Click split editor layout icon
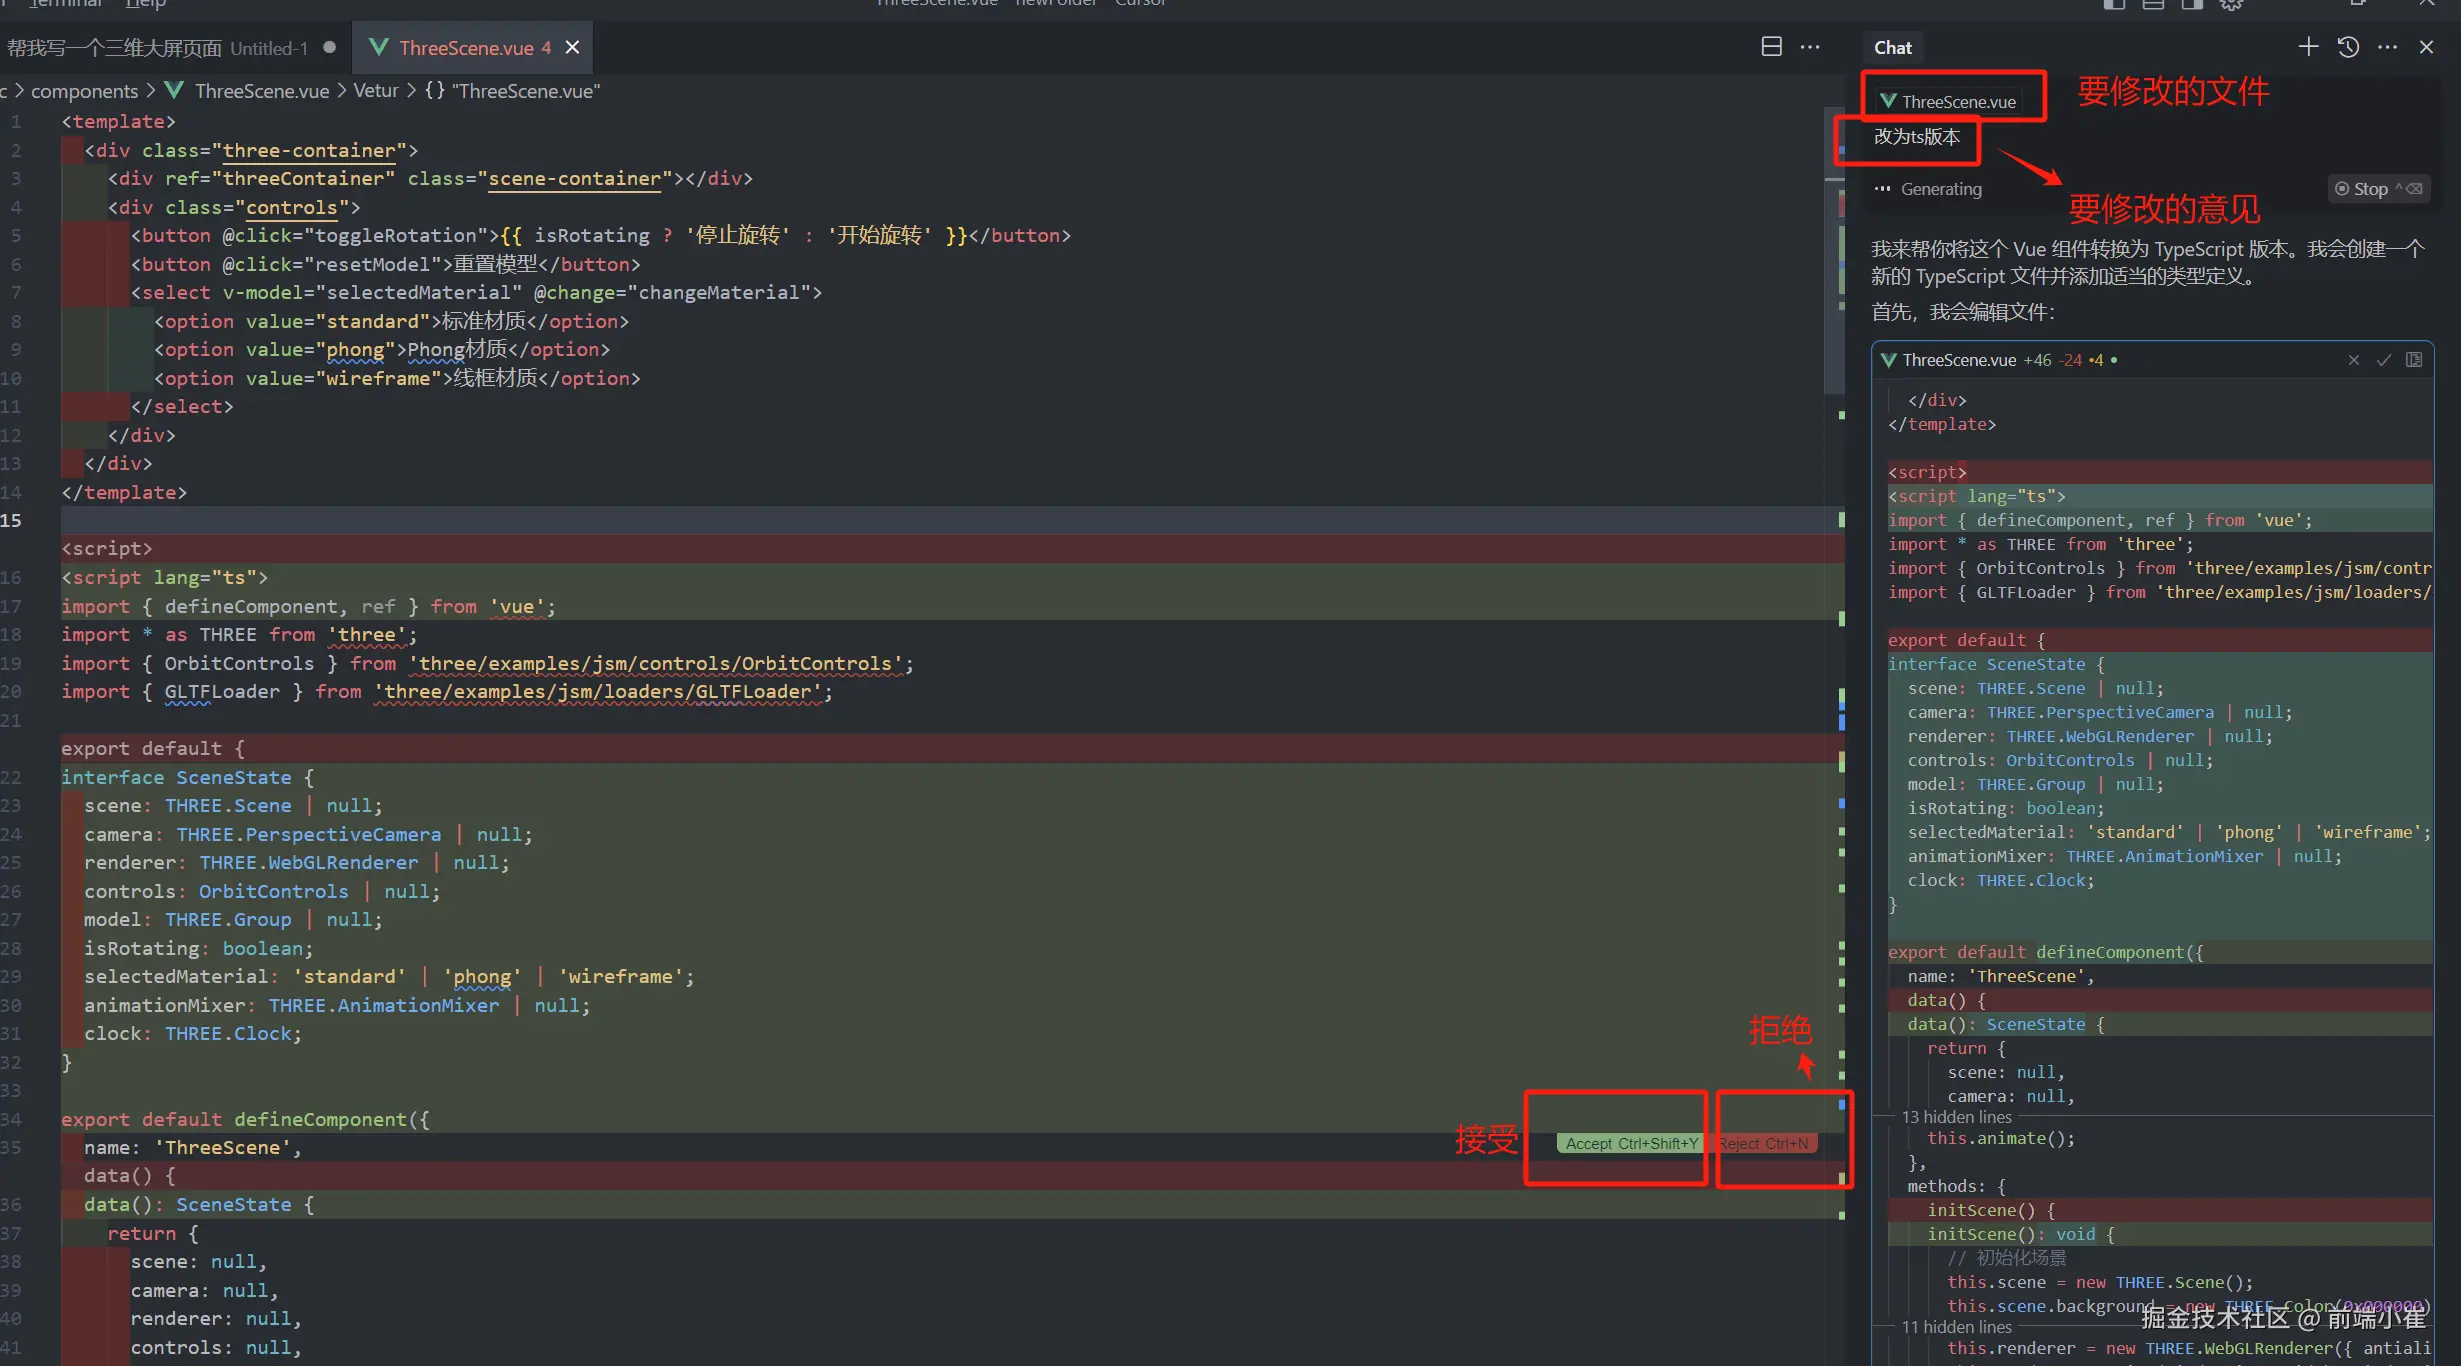 pyautogui.click(x=1771, y=47)
